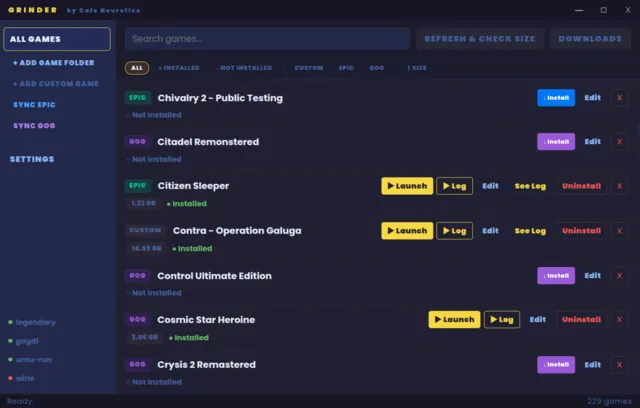Install Control Ultimate Edition

(x=556, y=276)
